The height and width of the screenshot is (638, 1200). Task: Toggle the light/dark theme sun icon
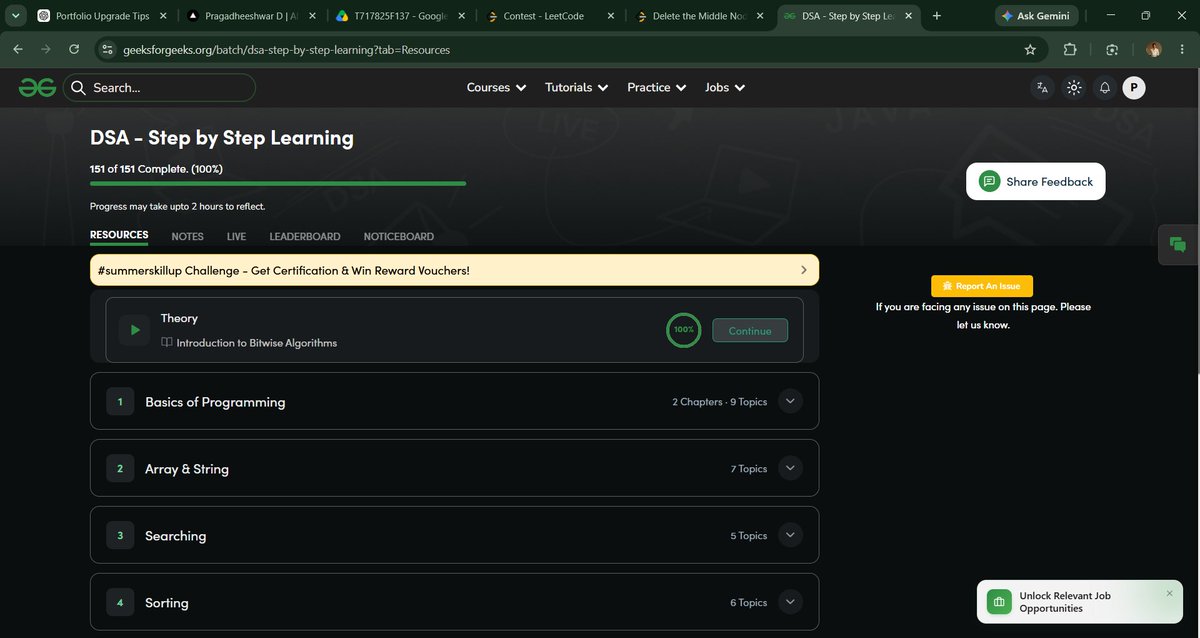click(1073, 88)
